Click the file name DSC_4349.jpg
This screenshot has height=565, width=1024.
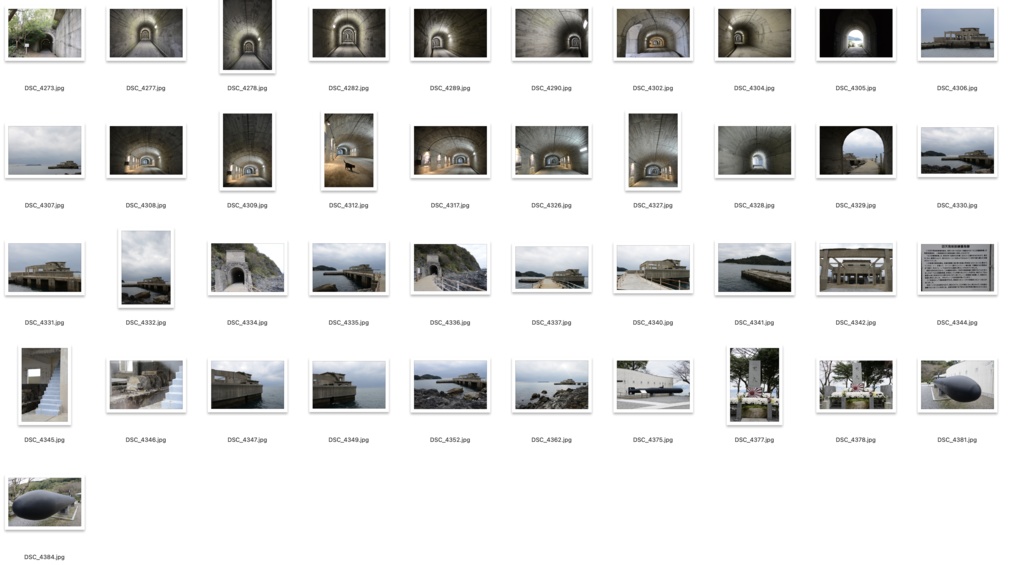tap(349, 440)
